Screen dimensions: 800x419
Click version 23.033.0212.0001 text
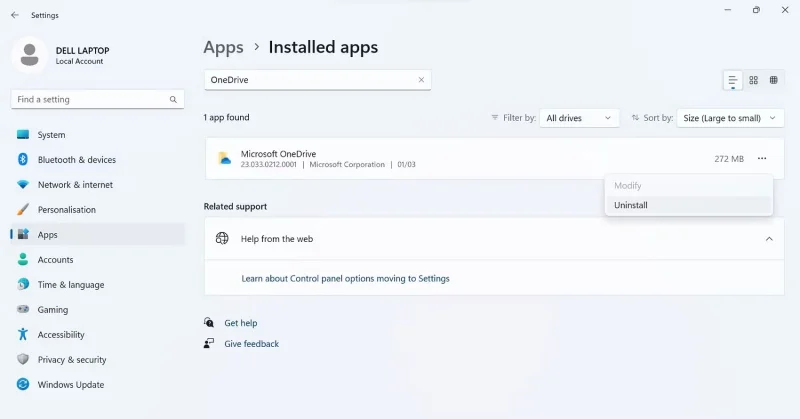(268, 164)
